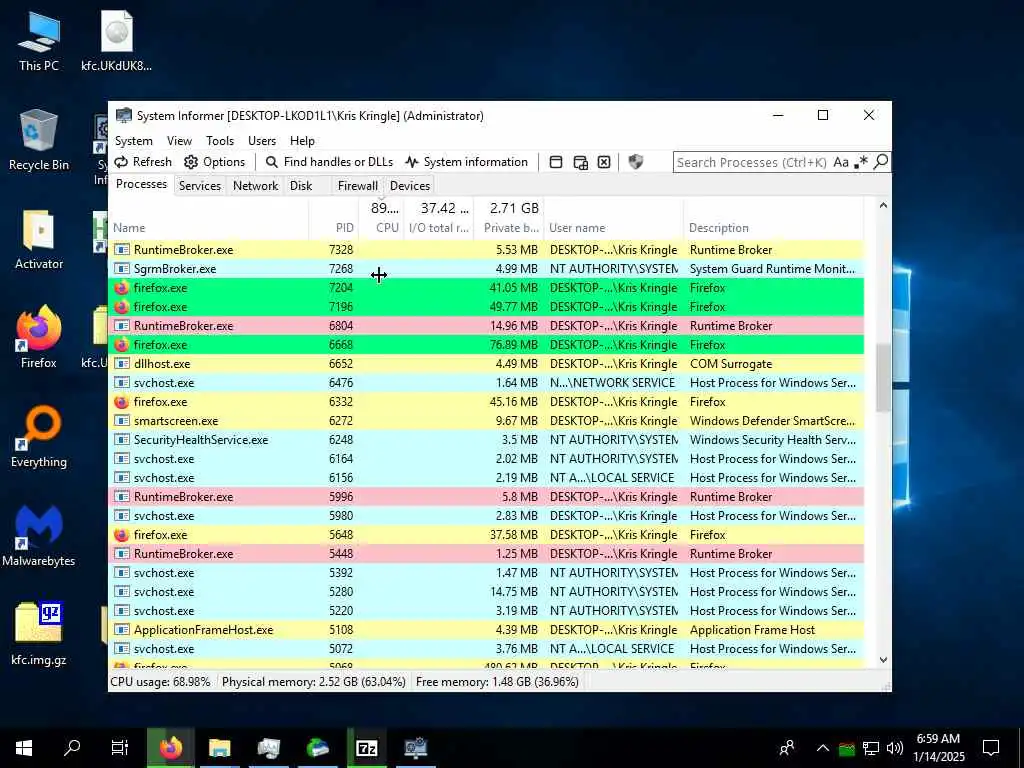The height and width of the screenshot is (768, 1024).
Task: Click Physical memory status bar entry
Action: [x=313, y=682]
